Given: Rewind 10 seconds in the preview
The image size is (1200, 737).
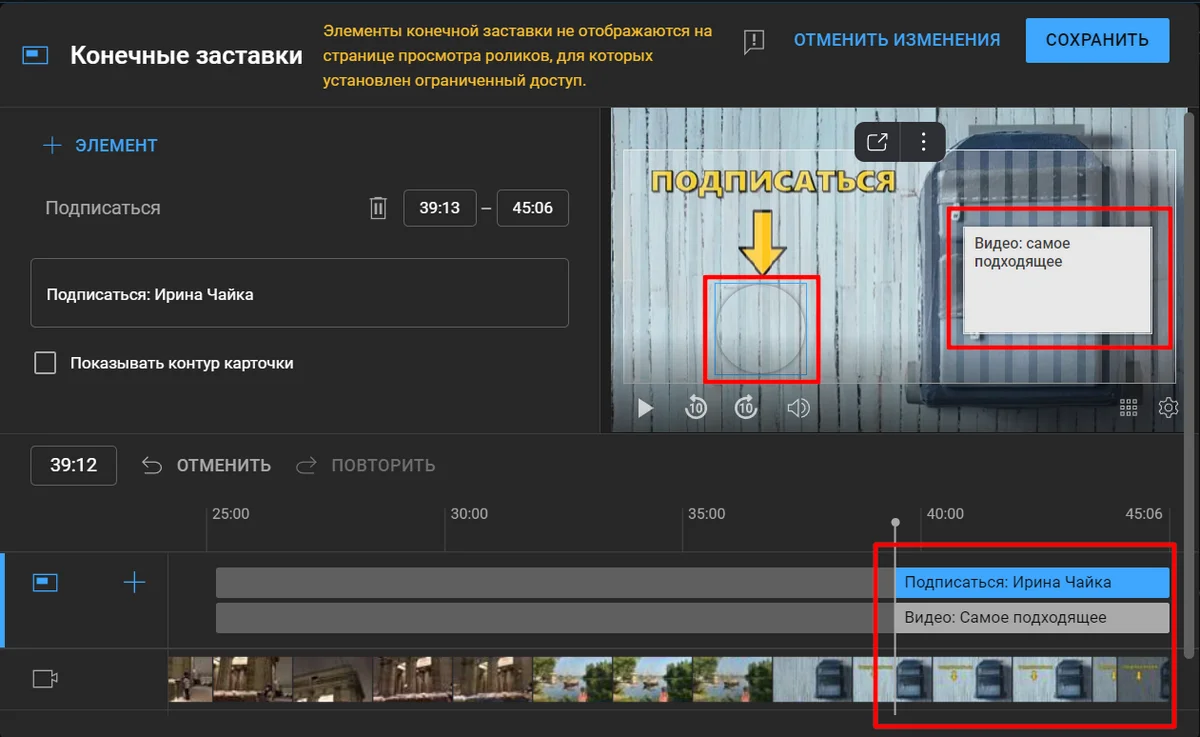Looking at the screenshot, I should pos(696,408).
